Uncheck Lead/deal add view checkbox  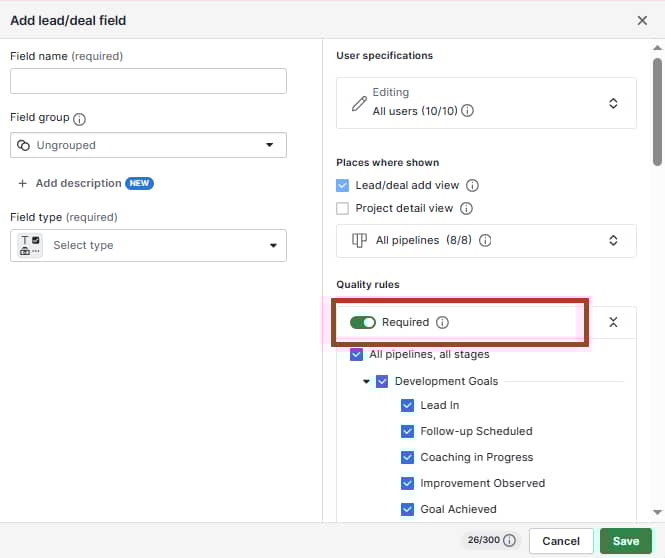[x=342, y=185]
